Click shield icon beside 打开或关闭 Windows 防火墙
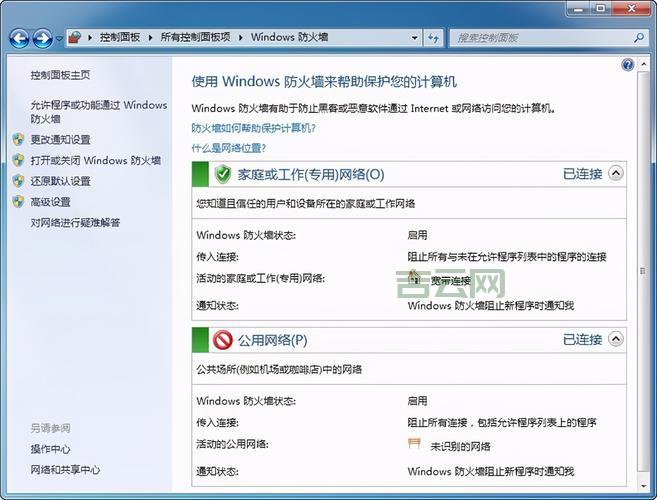 [18, 160]
